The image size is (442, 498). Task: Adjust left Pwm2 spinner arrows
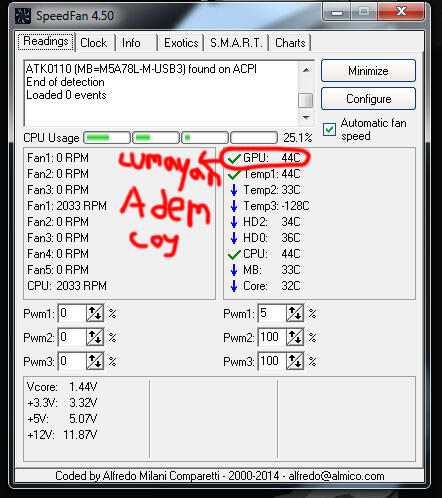[95, 337]
